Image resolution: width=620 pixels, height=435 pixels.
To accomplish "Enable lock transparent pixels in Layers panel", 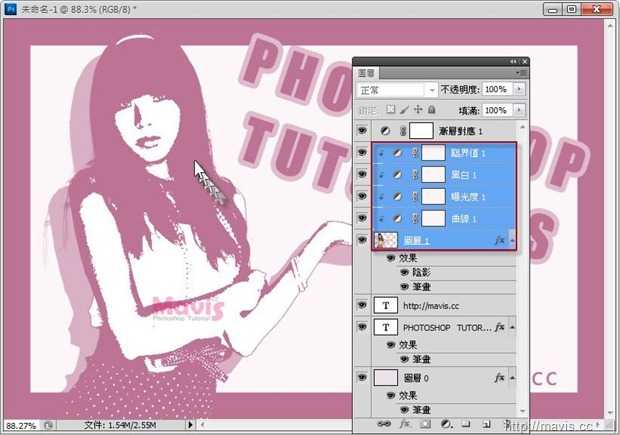I will tap(391, 110).
